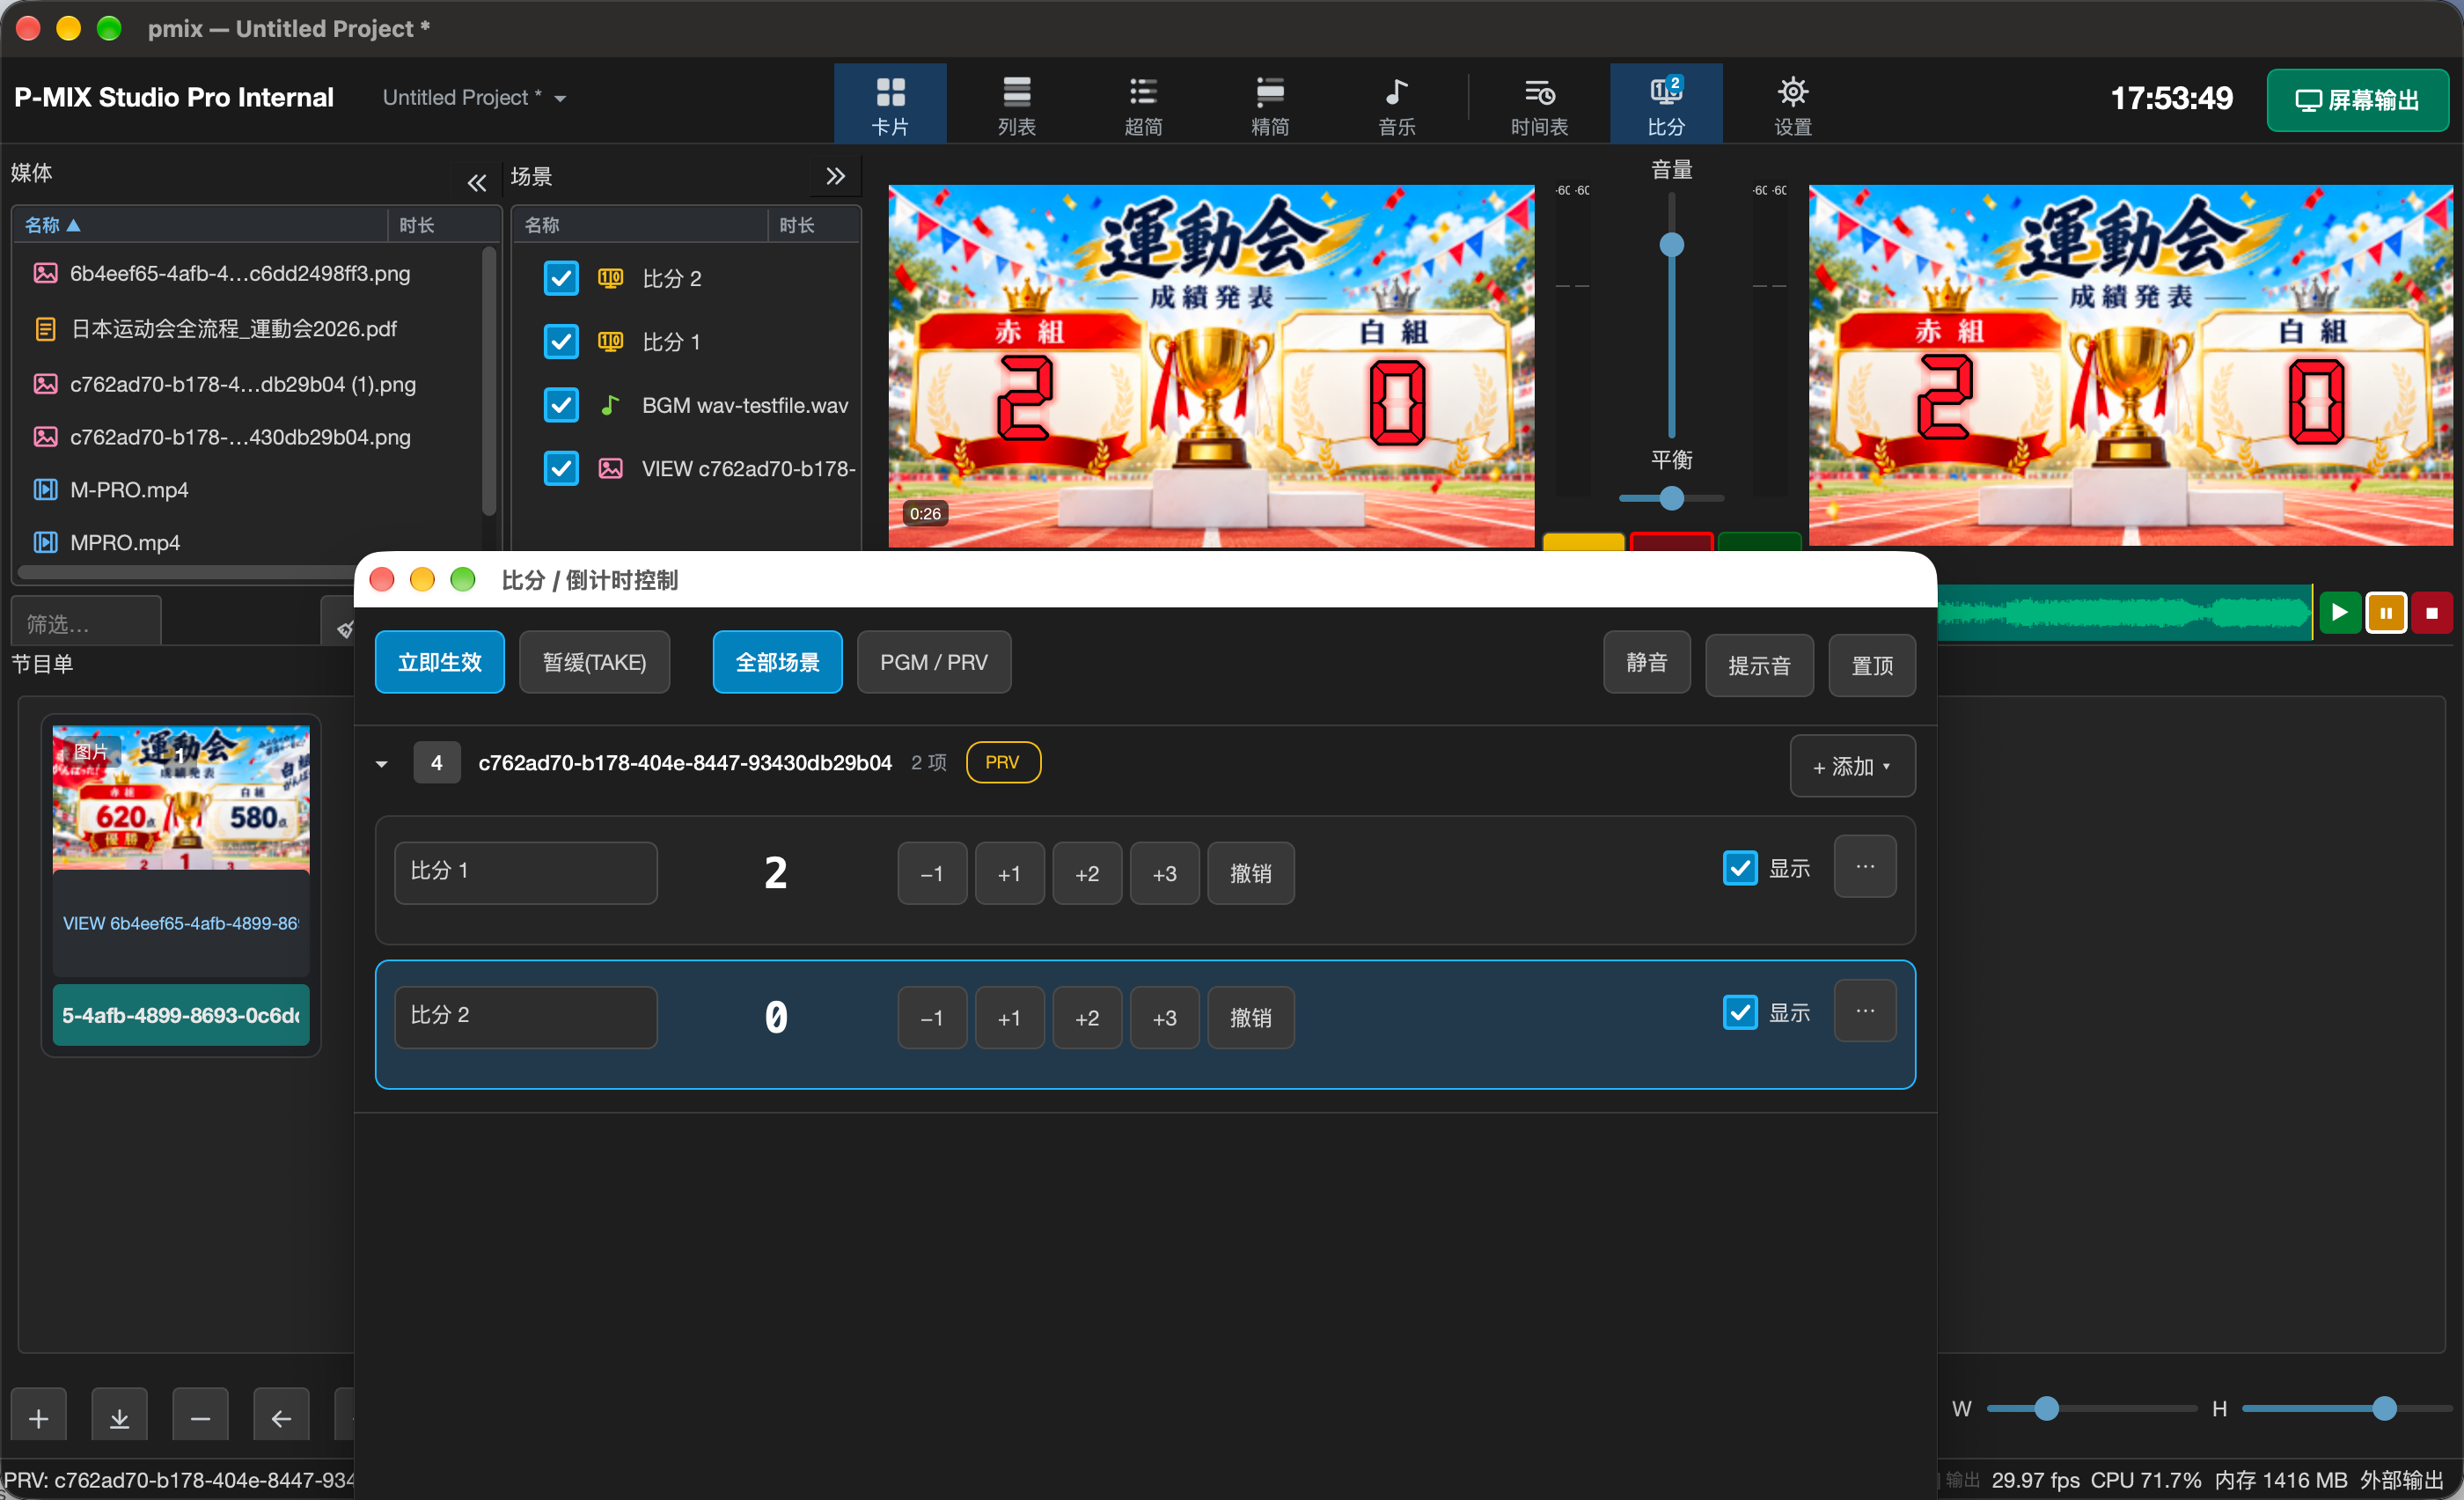Open the Untitled Project dropdown
This screenshot has height=1500, width=2464.
click(x=474, y=98)
